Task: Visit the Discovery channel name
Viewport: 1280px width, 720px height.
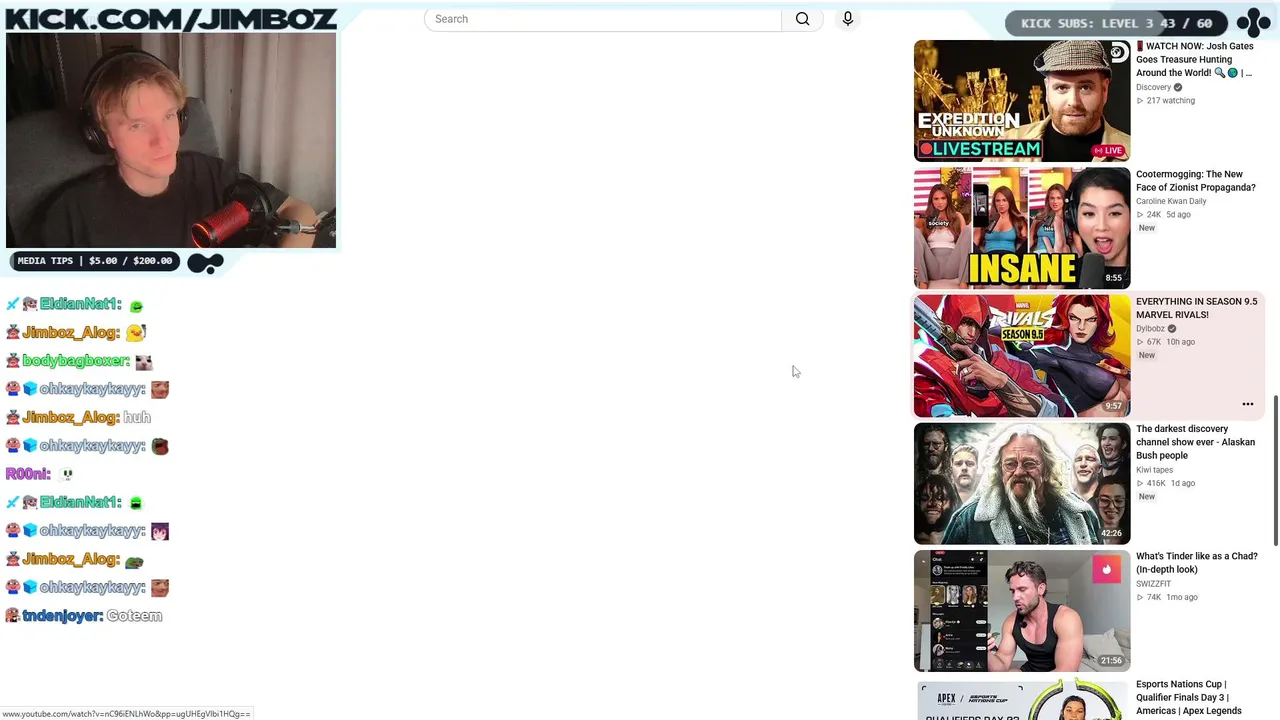Action: (1153, 87)
